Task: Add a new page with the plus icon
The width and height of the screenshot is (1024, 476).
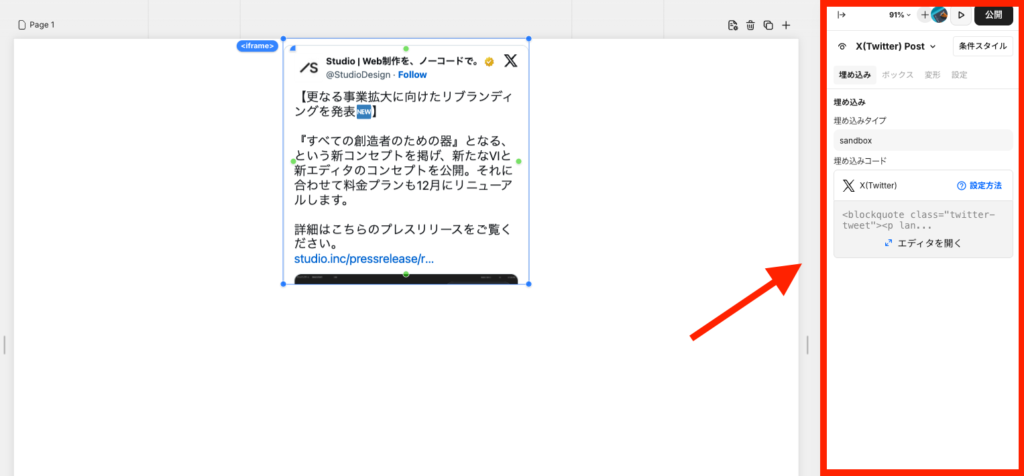Action: (x=786, y=25)
